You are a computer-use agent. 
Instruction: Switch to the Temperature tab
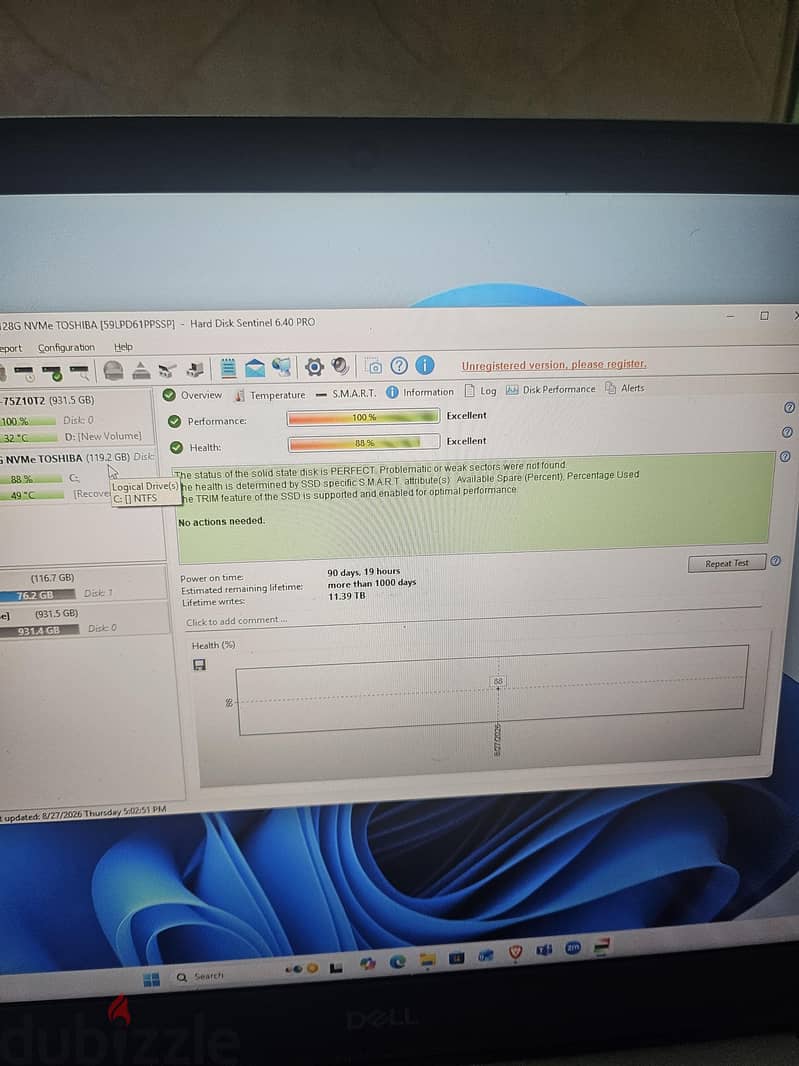pos(270,395)
